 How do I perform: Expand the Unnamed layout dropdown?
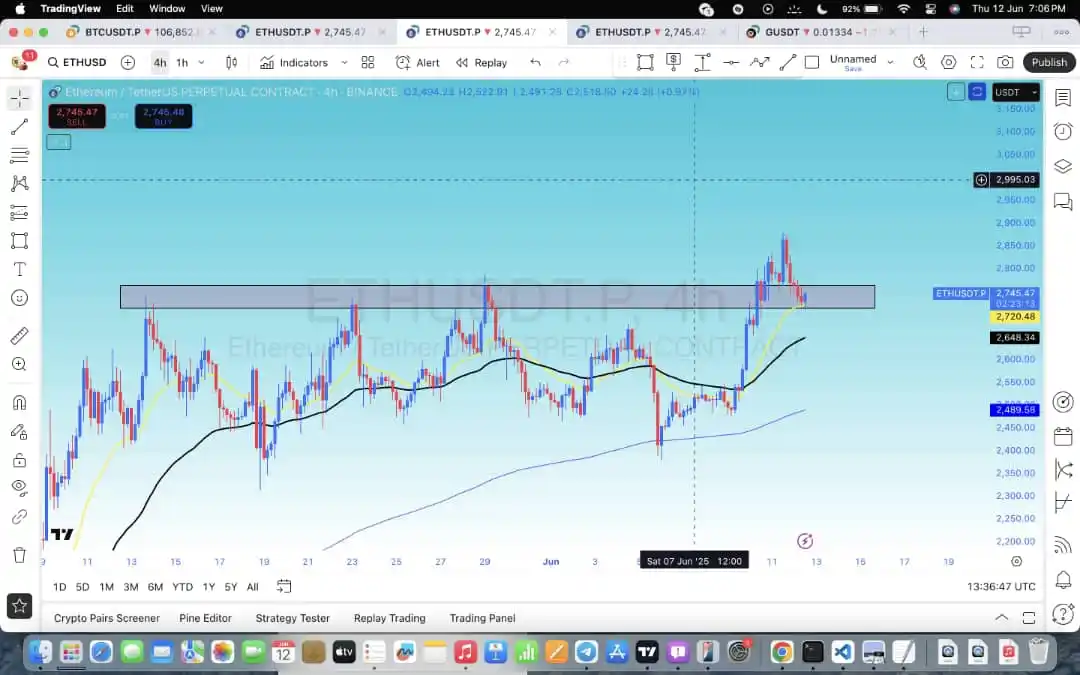pos(890,62)
